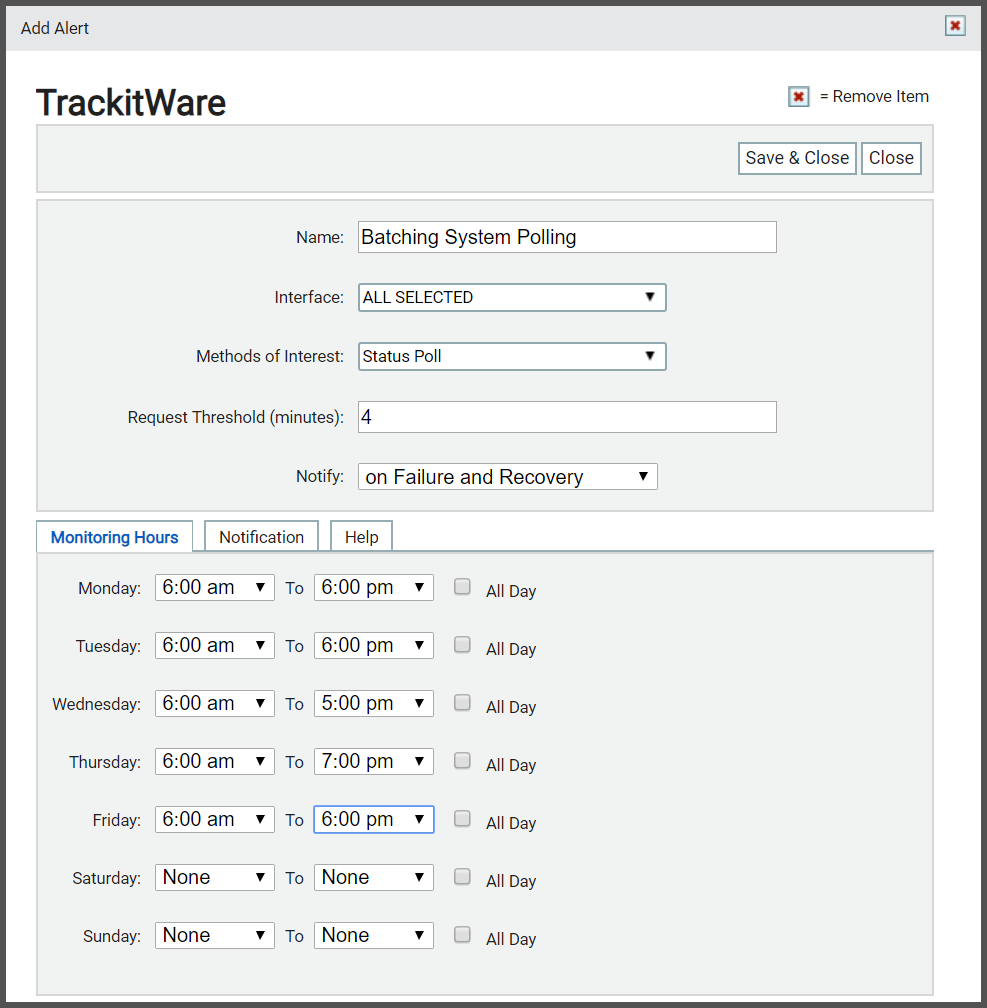Screen dimensions: 987x1008
Task: Switch to the Monitoring Hours tab
Action: [x=114, y=537]
